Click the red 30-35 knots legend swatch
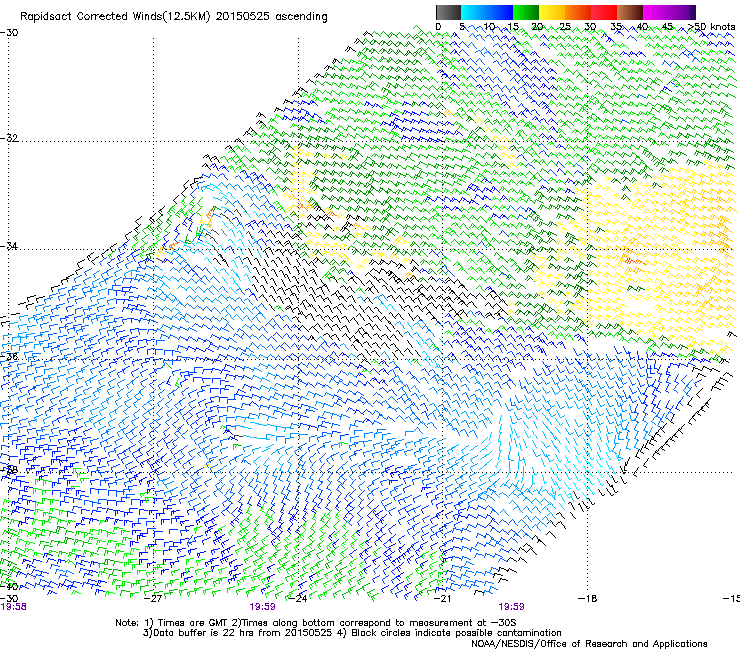This screenshot has height=650, width=740. [x=604, y=12]
